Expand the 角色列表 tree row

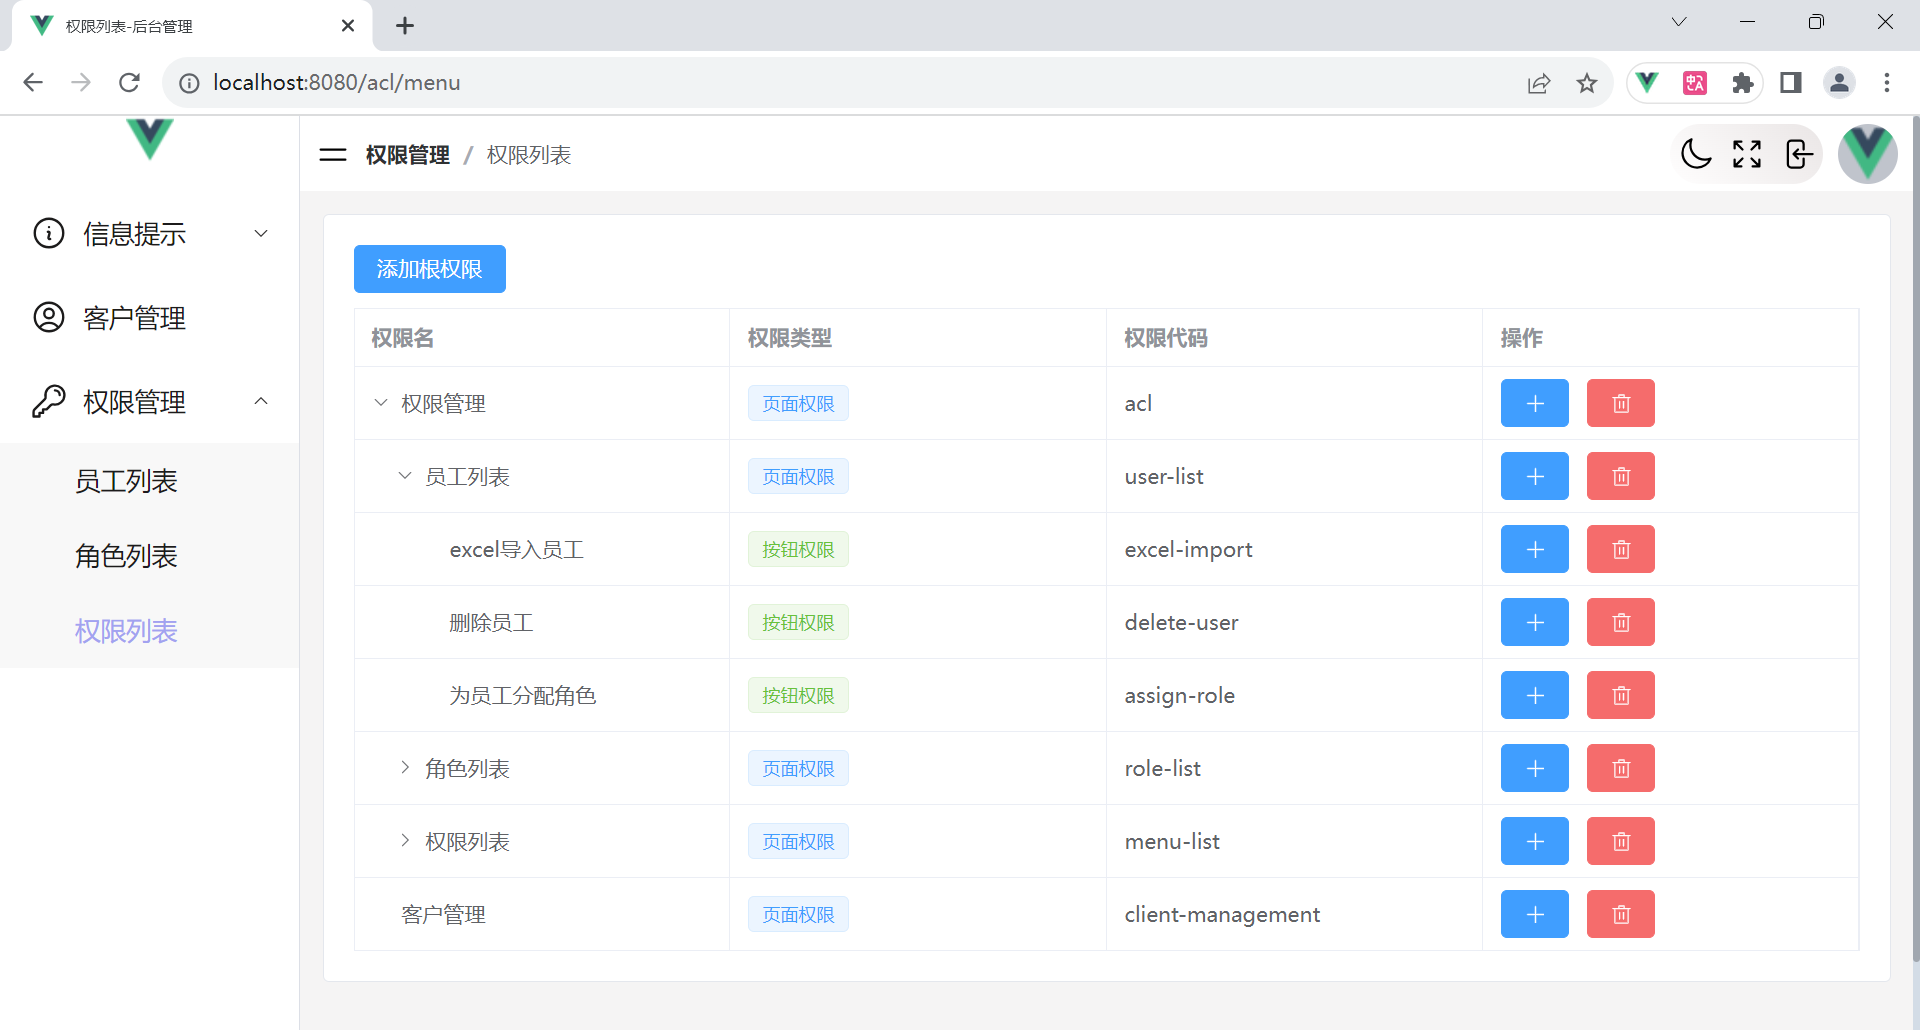click(x=405, y=768)
